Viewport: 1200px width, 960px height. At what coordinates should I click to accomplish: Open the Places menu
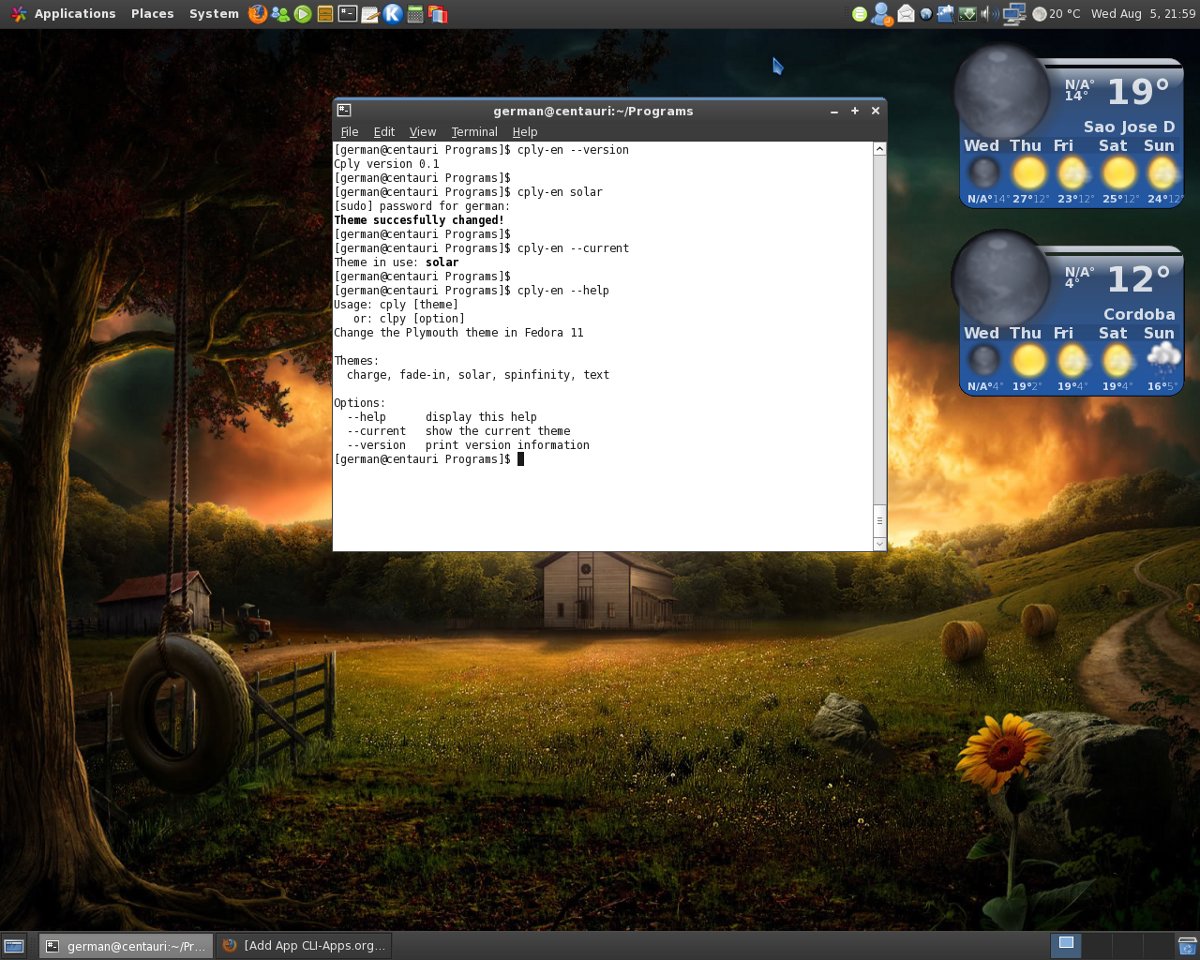coord(152,14)
